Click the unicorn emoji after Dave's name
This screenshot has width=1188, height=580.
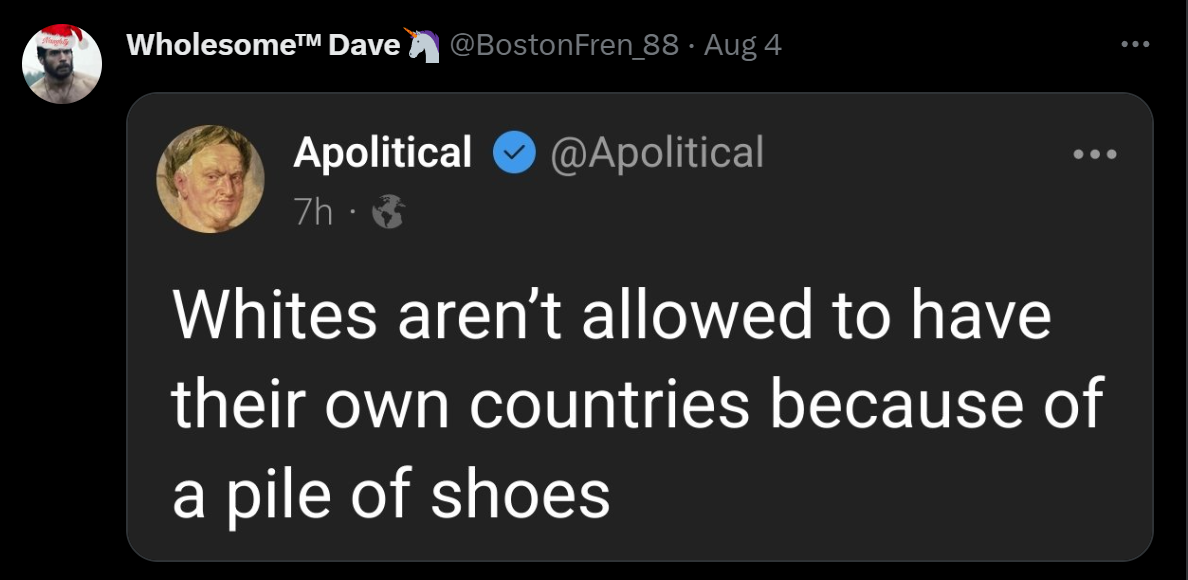click(x=422, y=45)
